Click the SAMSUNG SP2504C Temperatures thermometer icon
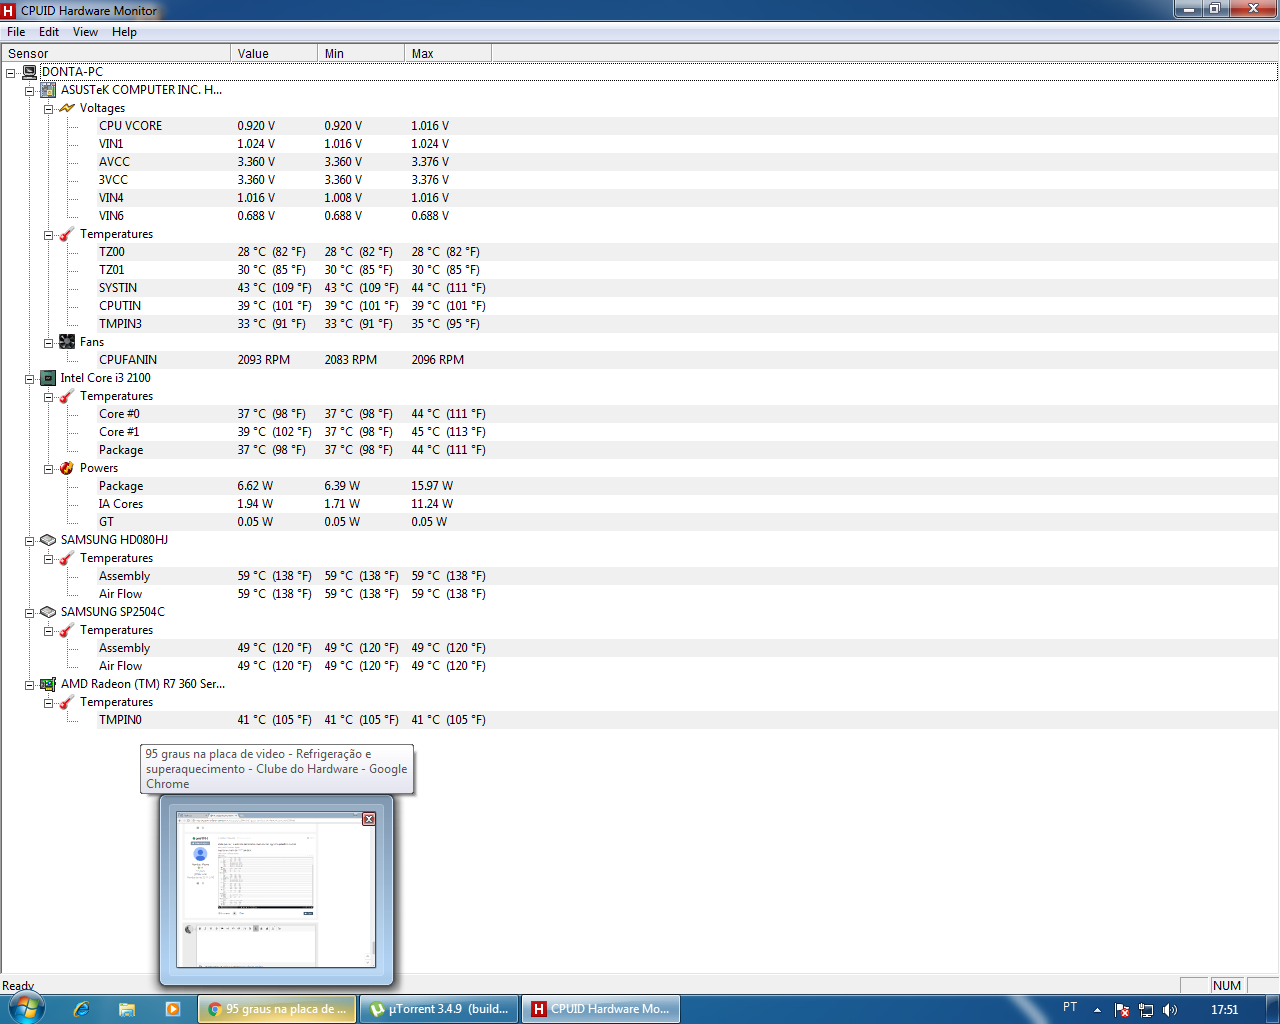Viewport: 1280px width, 1024px height. click(x=67, y=630)
